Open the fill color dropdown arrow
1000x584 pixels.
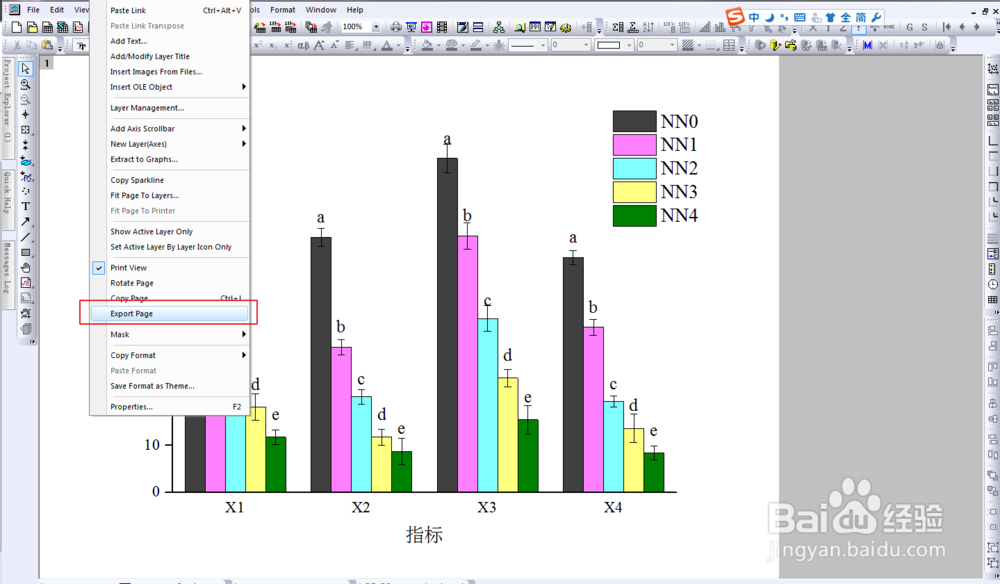coord(439,45)
